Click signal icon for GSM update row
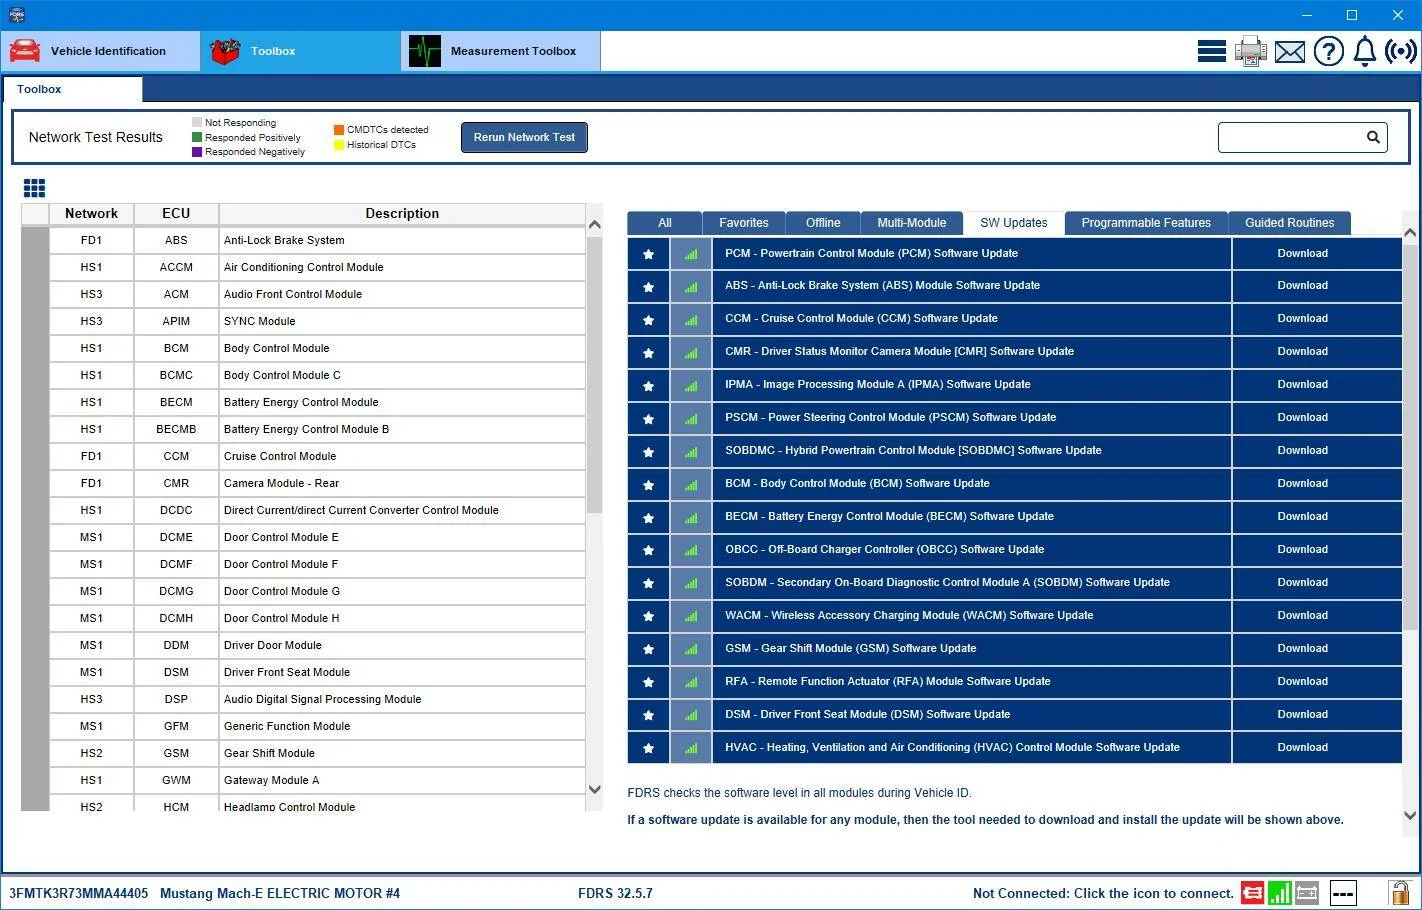Screen dimensions: 1422x910 pos(691,650)
